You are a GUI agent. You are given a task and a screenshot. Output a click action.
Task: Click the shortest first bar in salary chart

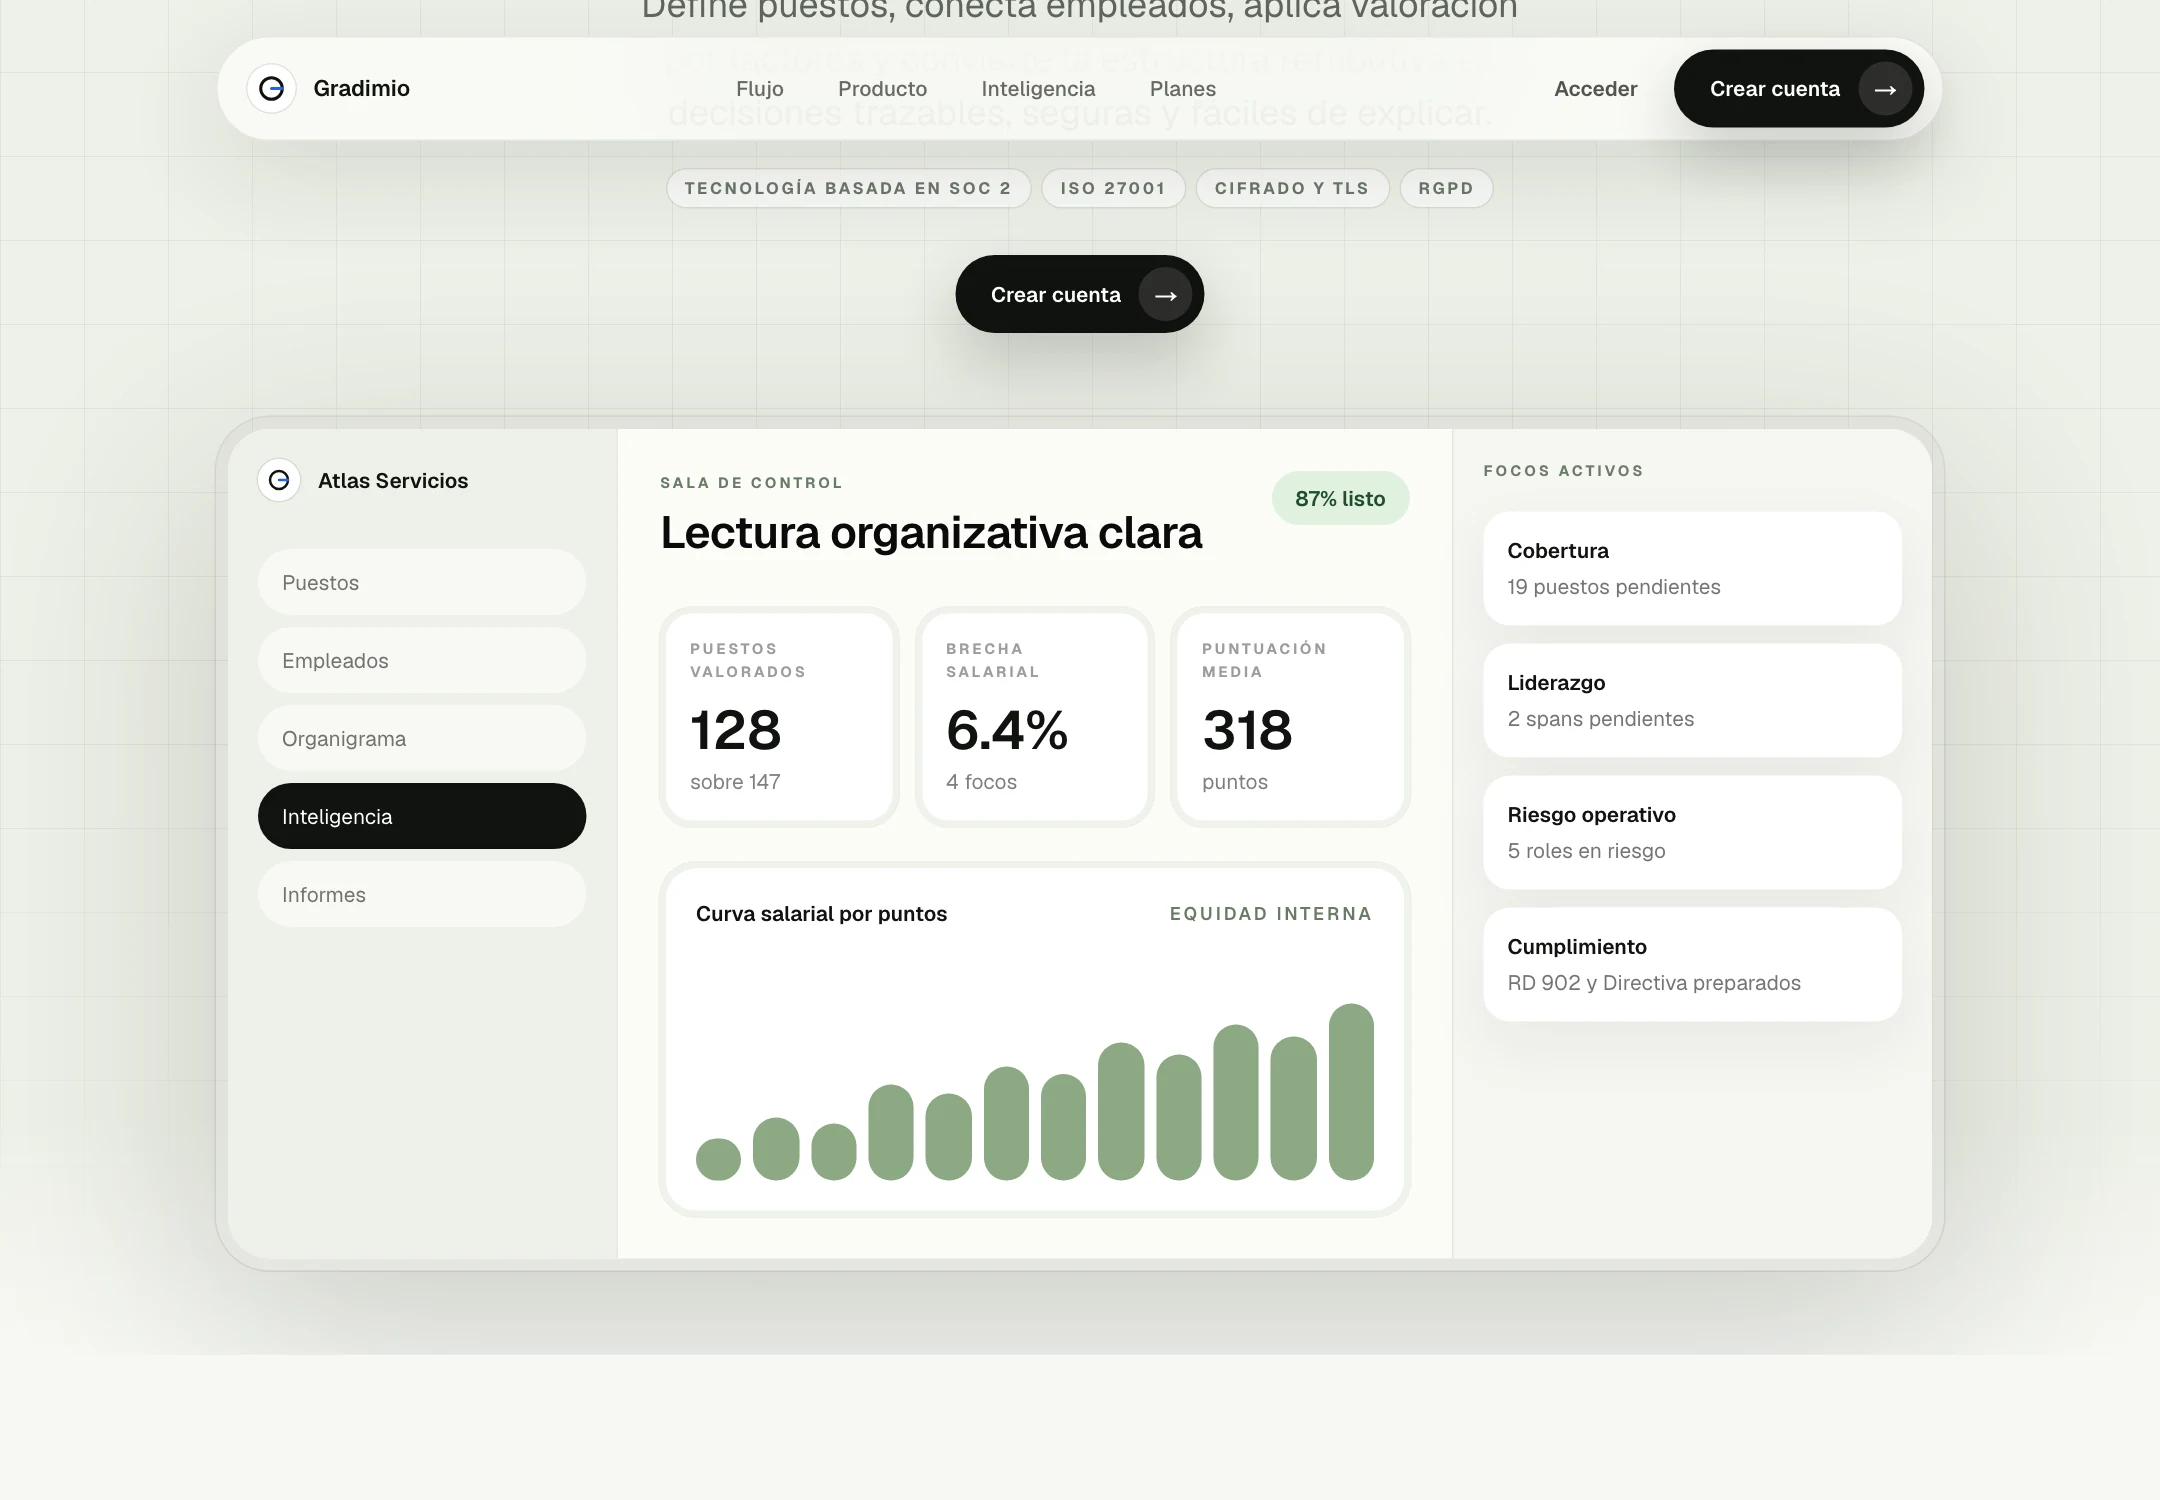(x=718, y=1159)
